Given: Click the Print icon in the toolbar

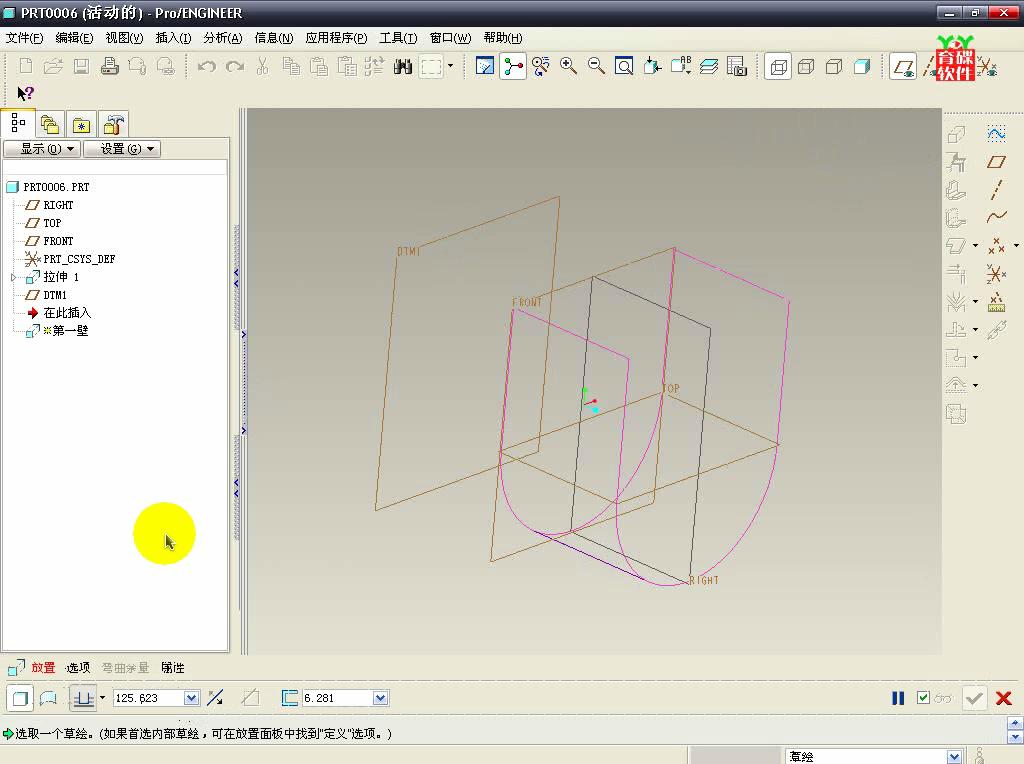Looking at the screenshot, I should [x=110, y=66].
